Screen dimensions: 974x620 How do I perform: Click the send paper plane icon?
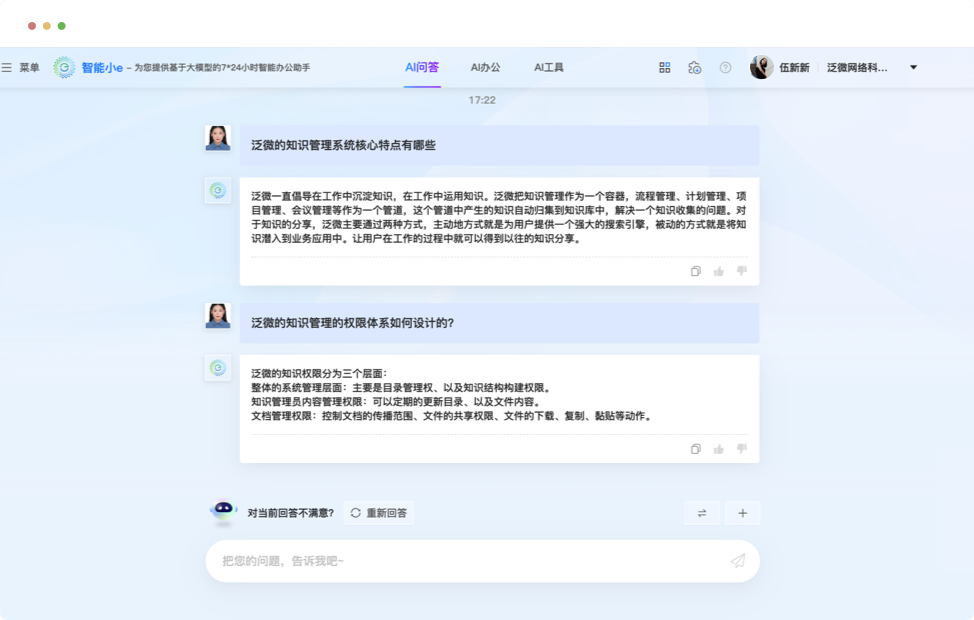pyautogui.click(x=738, y=561)
